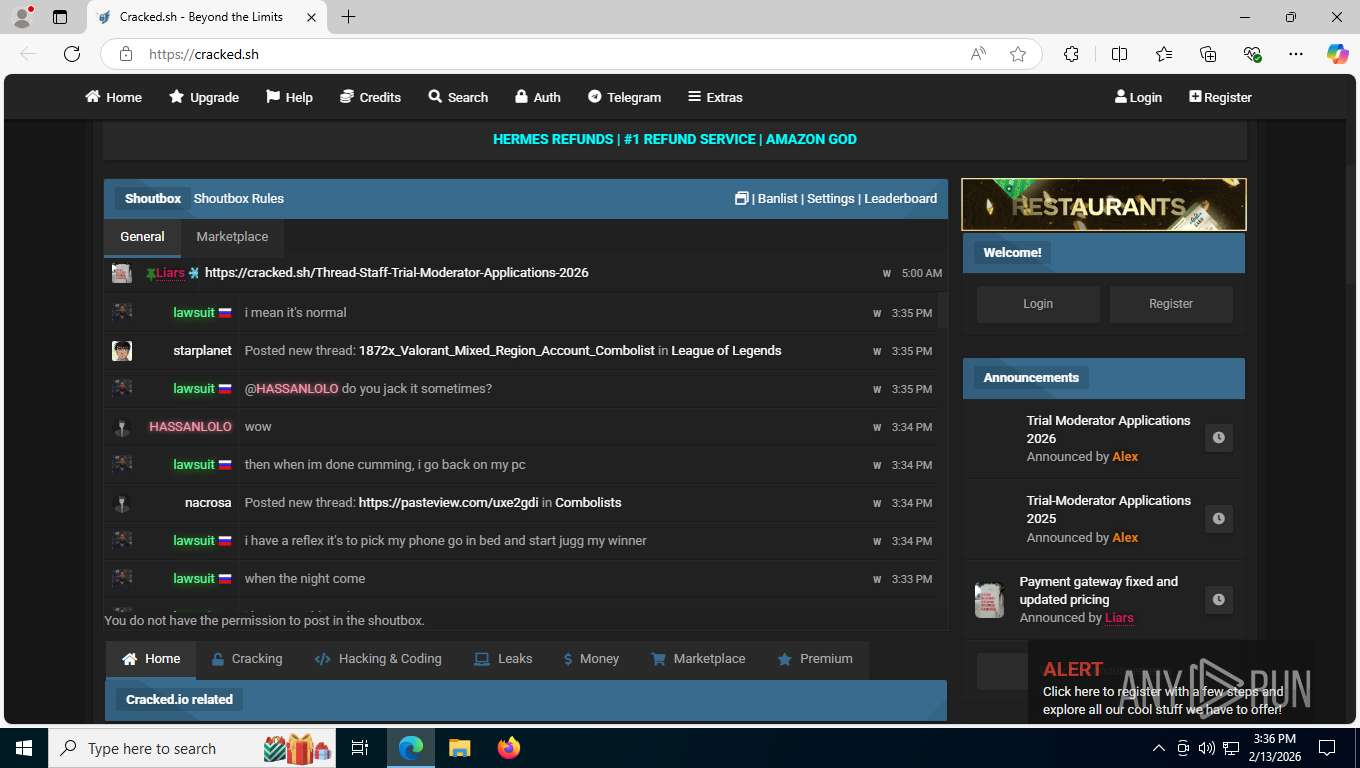Screen dimensions: 1360x768
Task: Click starplanet's avatar in shoutbox
Action: [x=122, y=351]
